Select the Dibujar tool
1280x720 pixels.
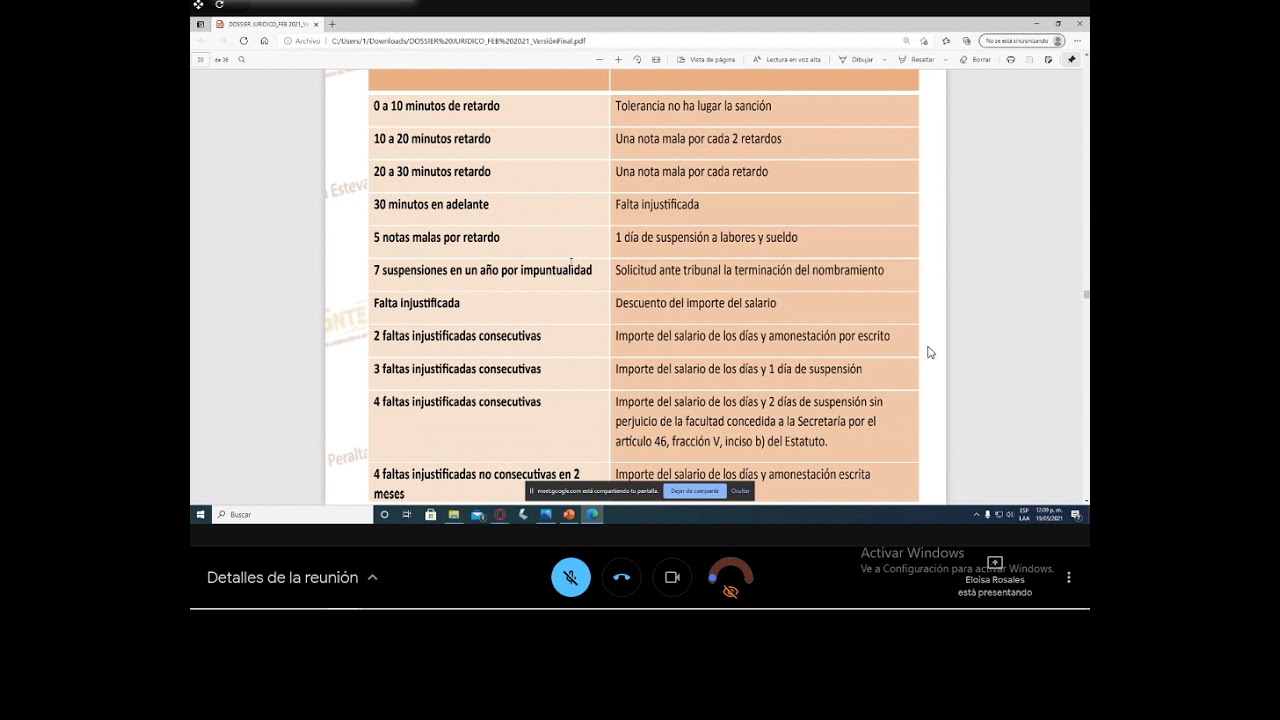856,60
